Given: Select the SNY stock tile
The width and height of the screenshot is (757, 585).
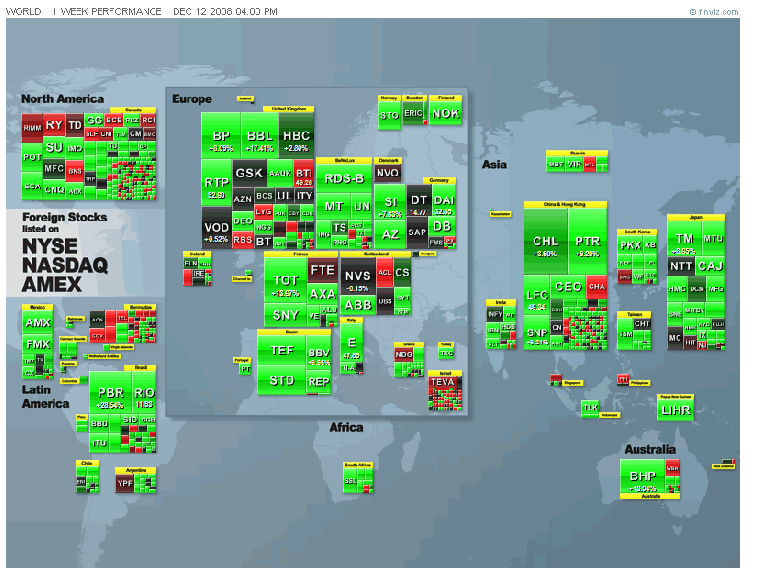Looking at the screenshot, I should [x=285, y=315].
